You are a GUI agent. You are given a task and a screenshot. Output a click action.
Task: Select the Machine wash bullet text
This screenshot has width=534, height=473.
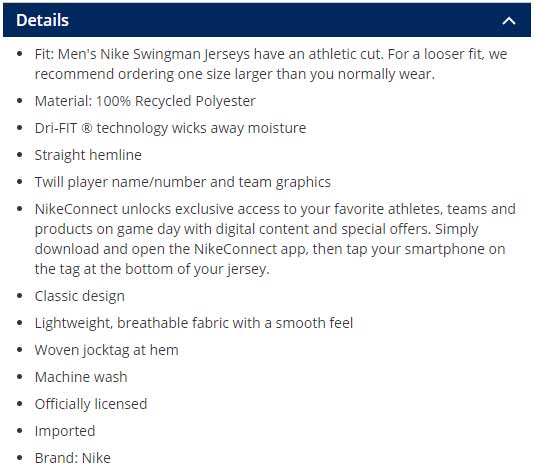point(81,377)
